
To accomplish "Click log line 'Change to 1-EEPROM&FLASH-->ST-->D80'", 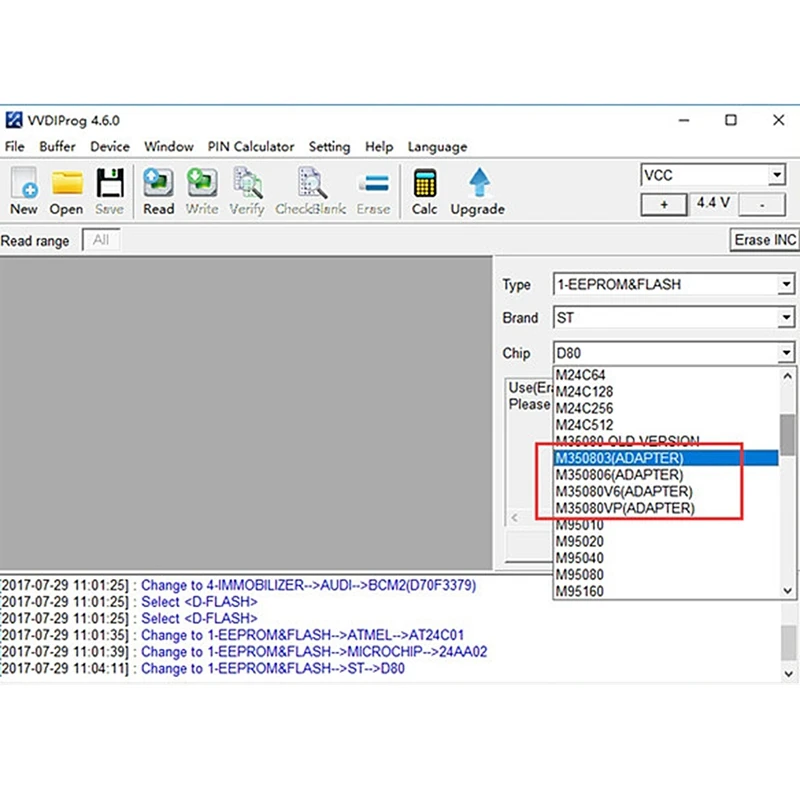I will tap(273, 668).
